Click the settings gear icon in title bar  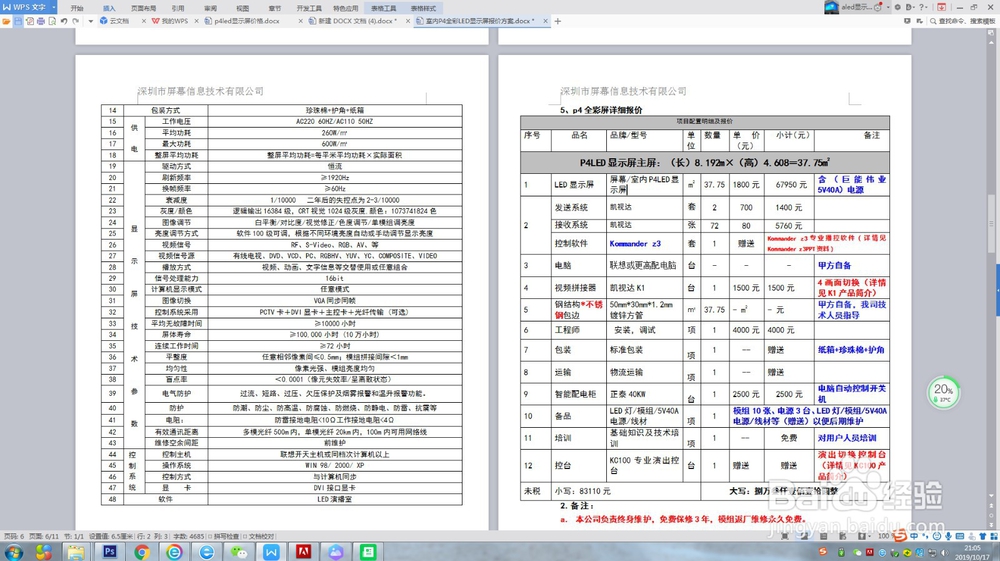898,8
